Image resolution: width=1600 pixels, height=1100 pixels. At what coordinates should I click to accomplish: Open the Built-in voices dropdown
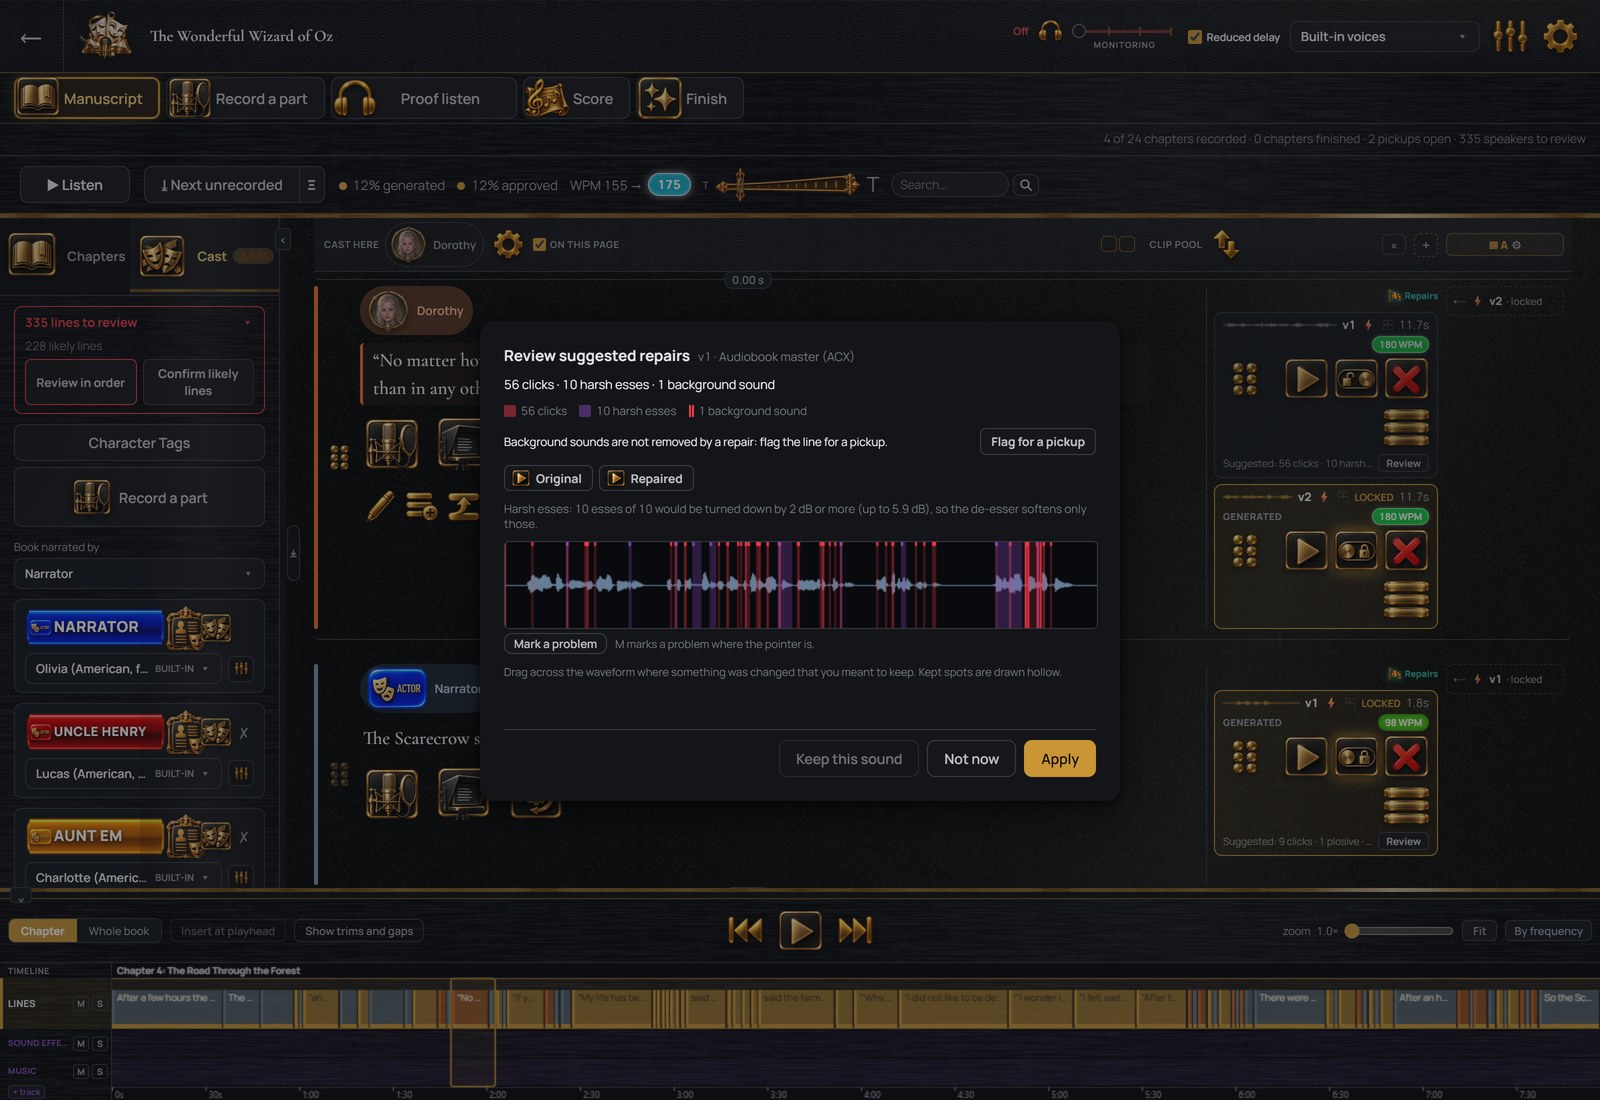[x=1384, y=37]
